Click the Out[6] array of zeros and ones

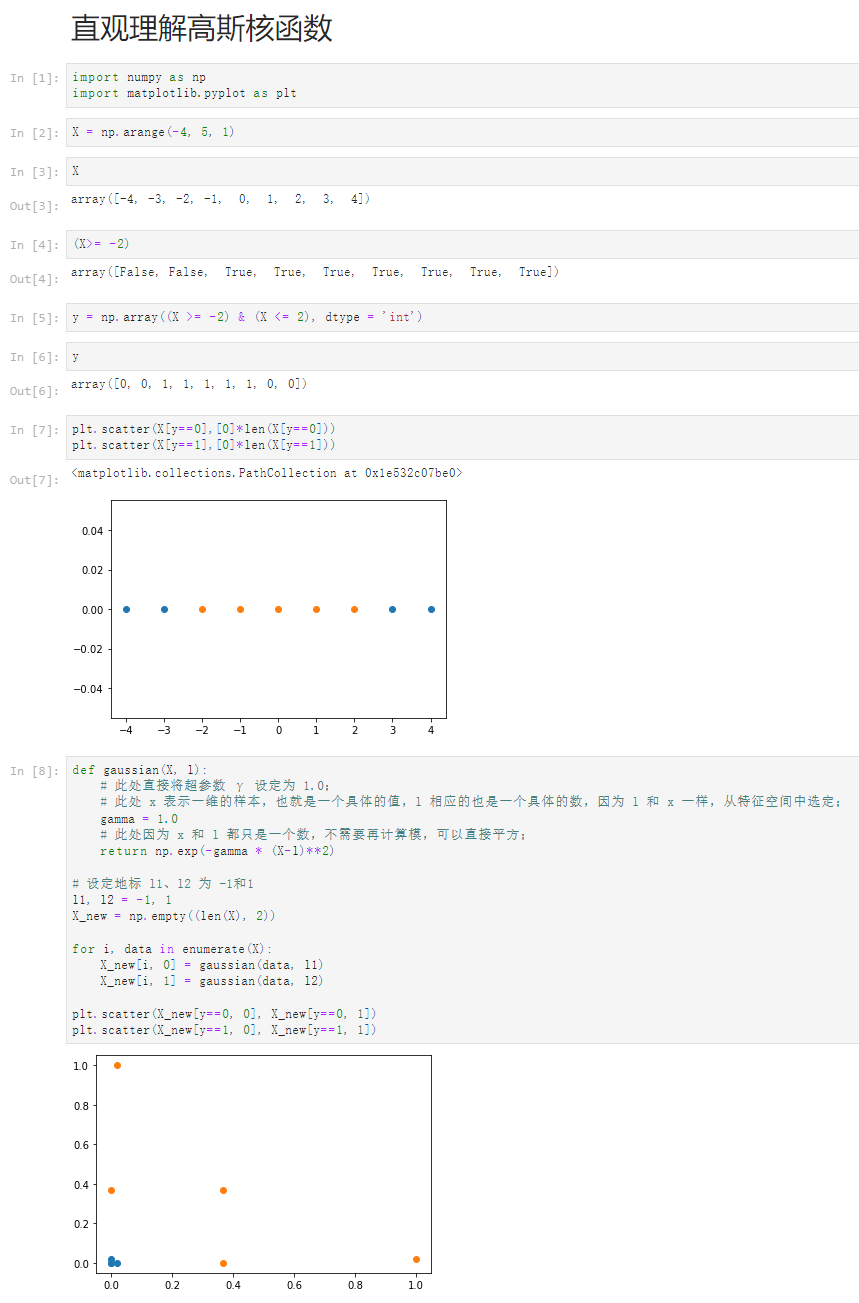coord(189,384)
